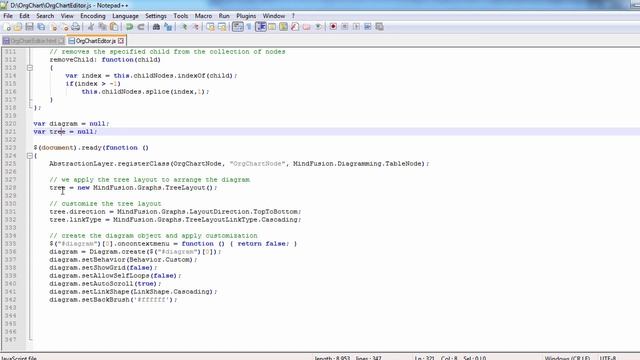
Task: Open the Macro menu
Action: click(x=203, y=16)
